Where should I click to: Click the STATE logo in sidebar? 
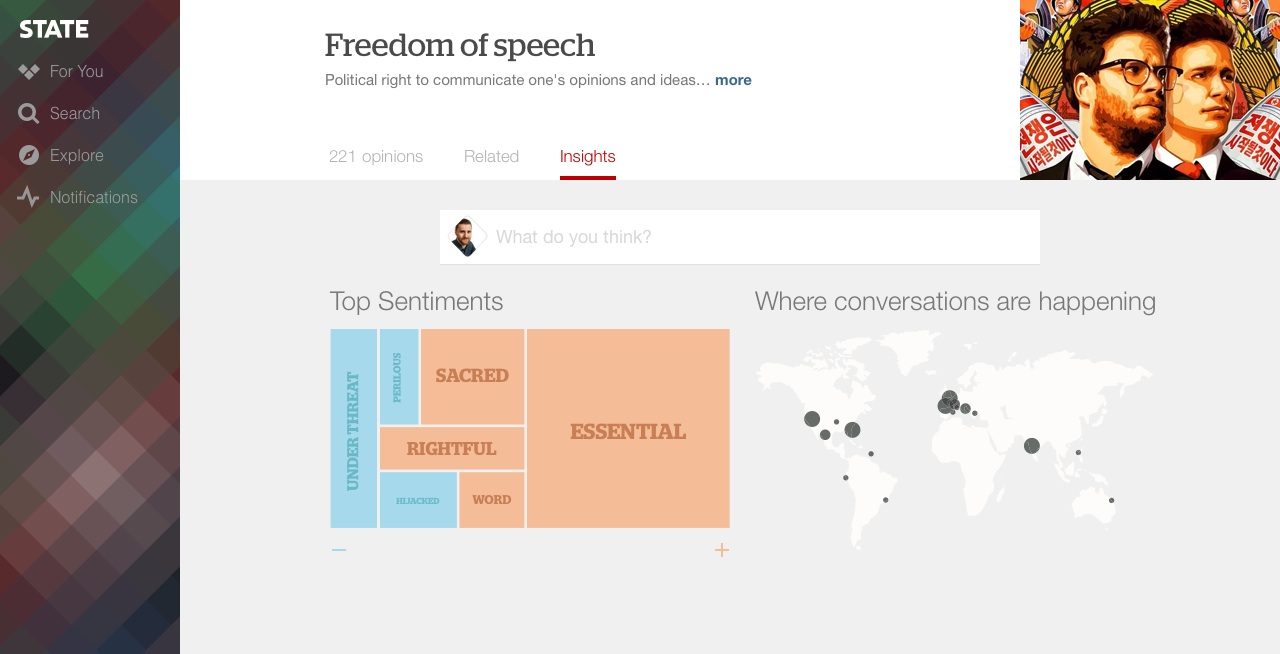pyautogui.click(x=54, y=29)
